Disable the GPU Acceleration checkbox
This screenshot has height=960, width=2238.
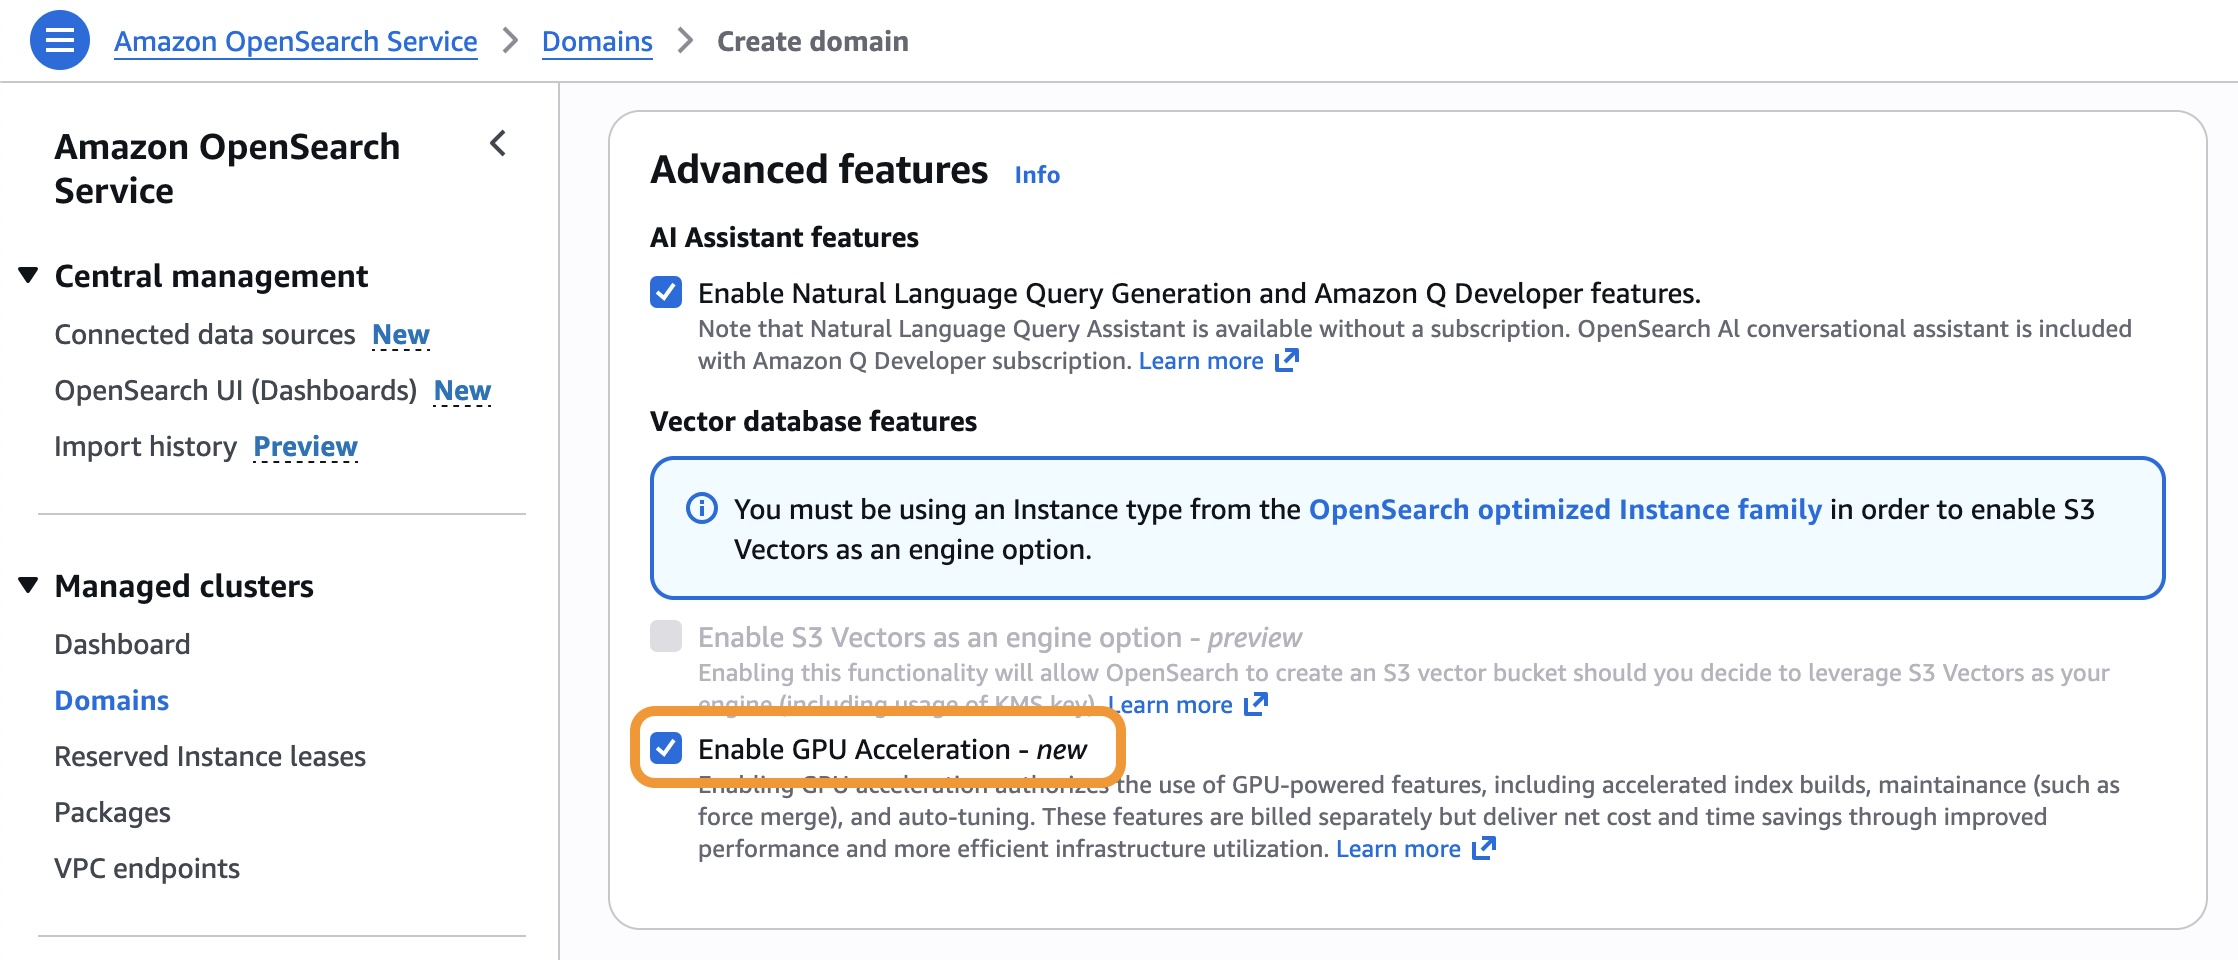pyautogui.click(x=667, y=748)
